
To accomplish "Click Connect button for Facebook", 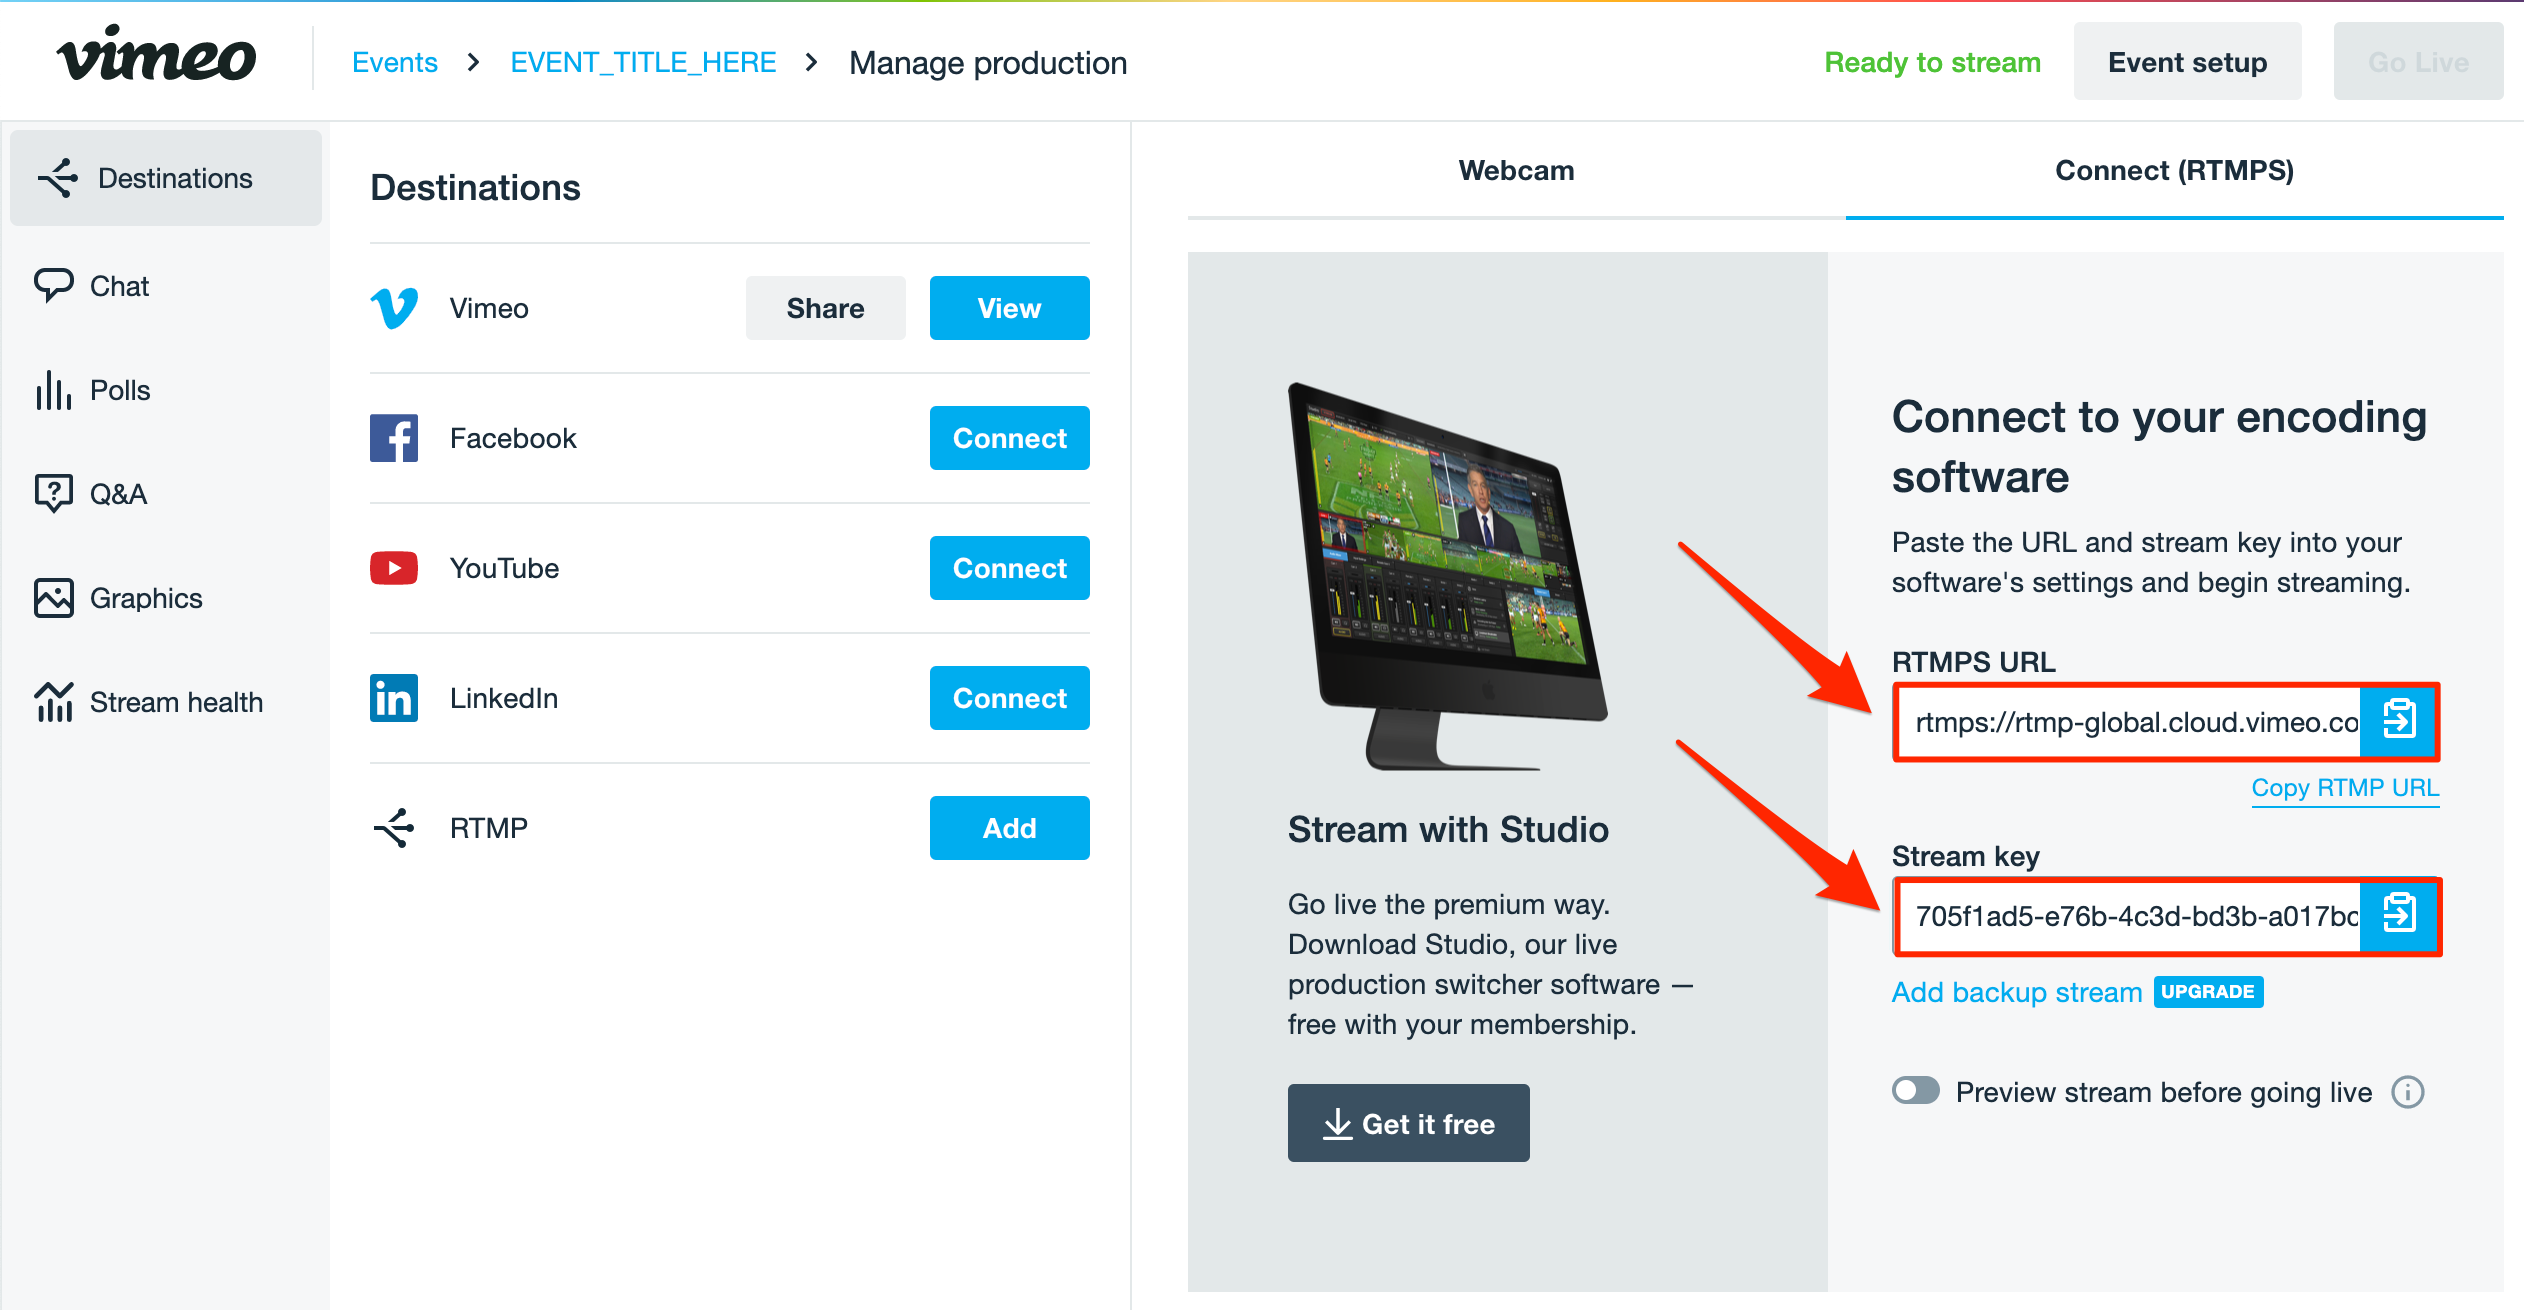I will [1009, 438].
